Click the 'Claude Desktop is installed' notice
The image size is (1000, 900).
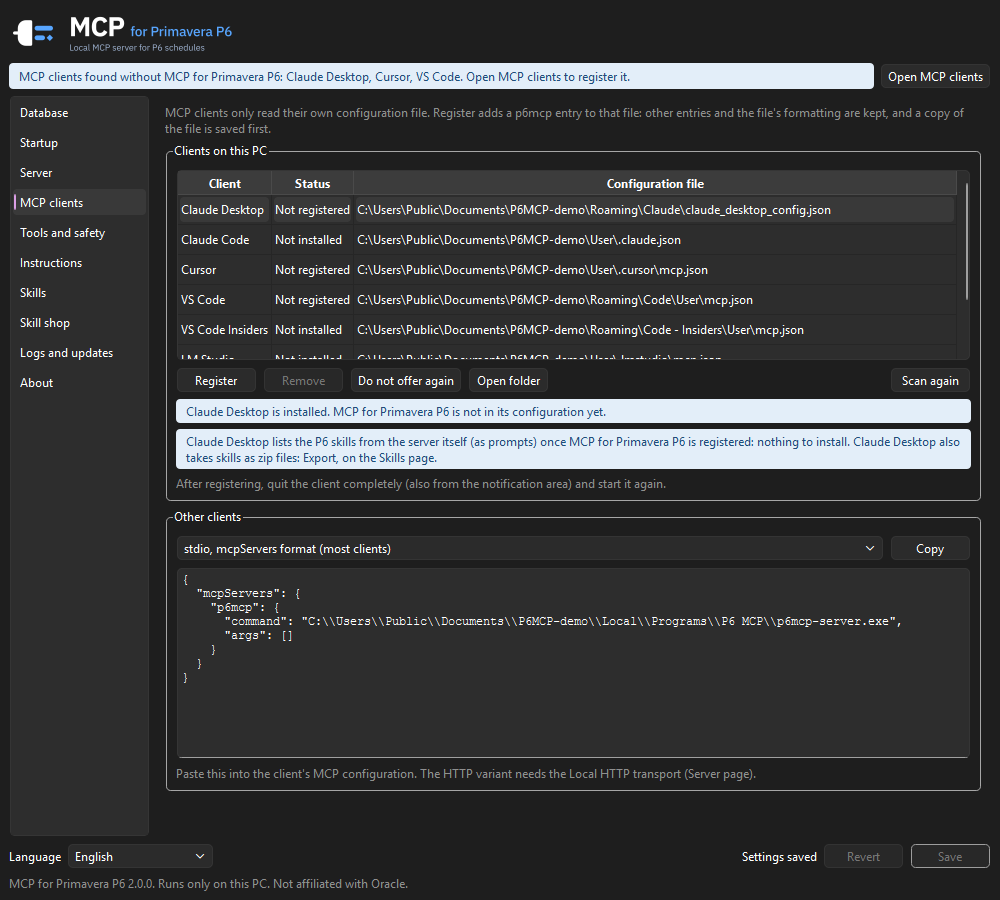coord(573,411)
